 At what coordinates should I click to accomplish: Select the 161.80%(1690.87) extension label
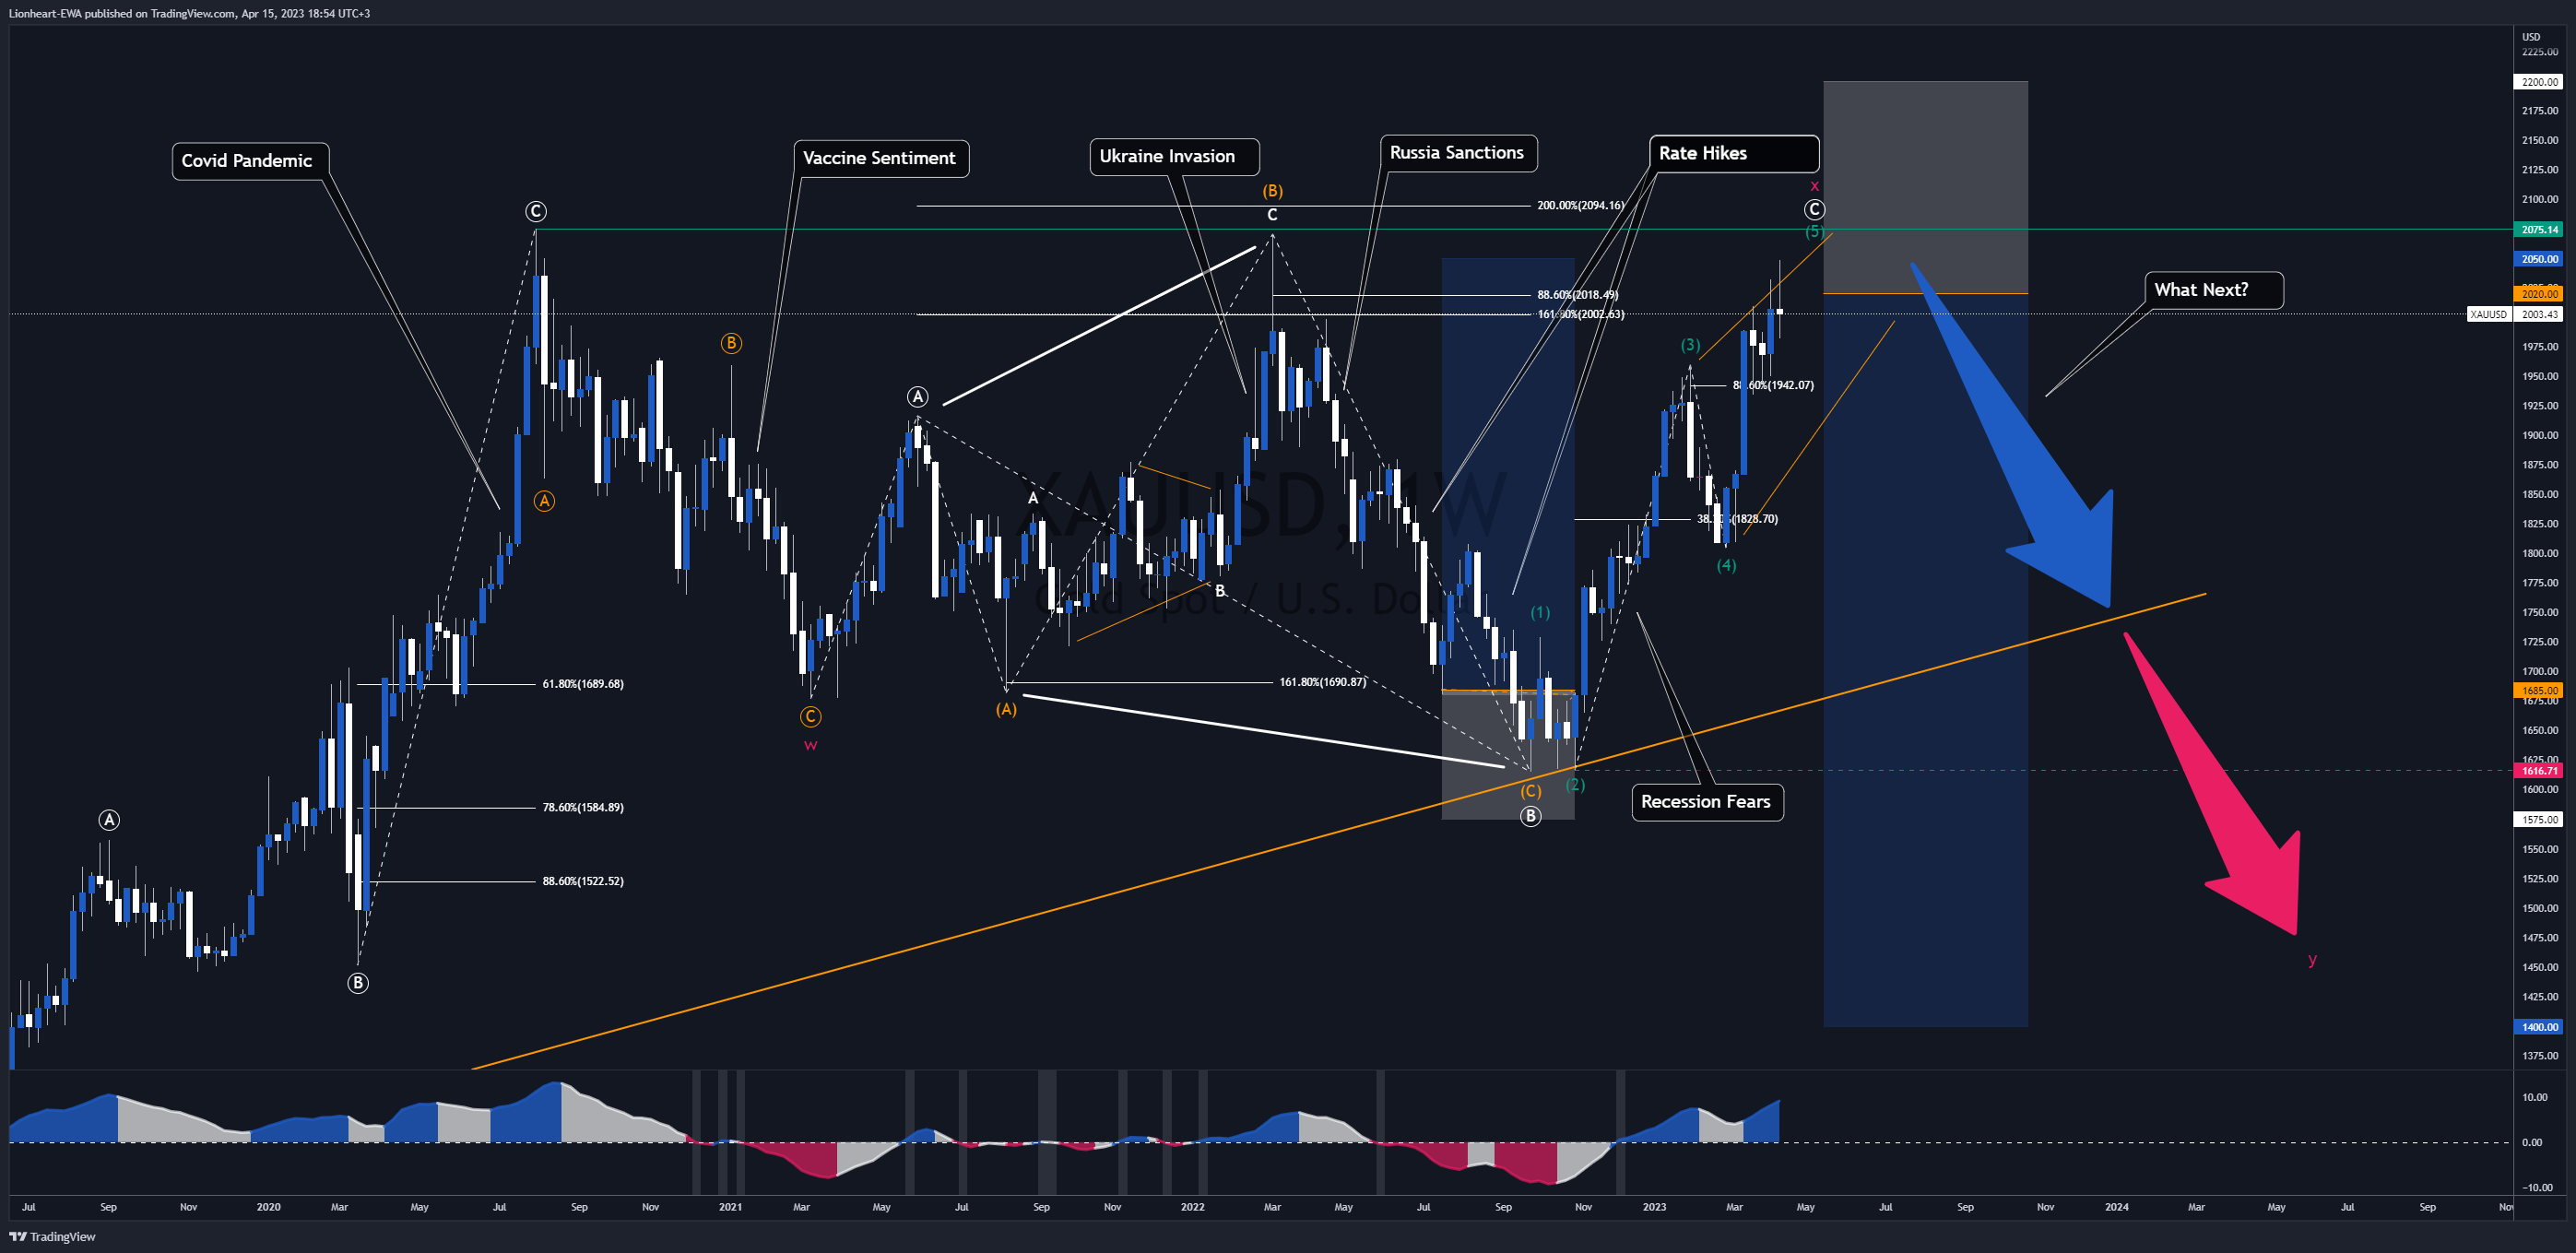pyautogui.click(x=1322, y=682)
